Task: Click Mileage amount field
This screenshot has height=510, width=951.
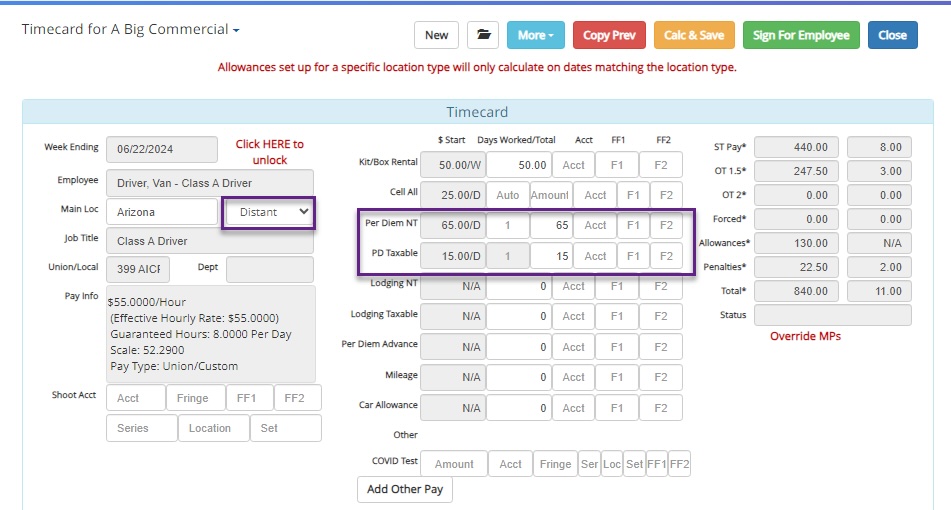Action: pos(519,377)
